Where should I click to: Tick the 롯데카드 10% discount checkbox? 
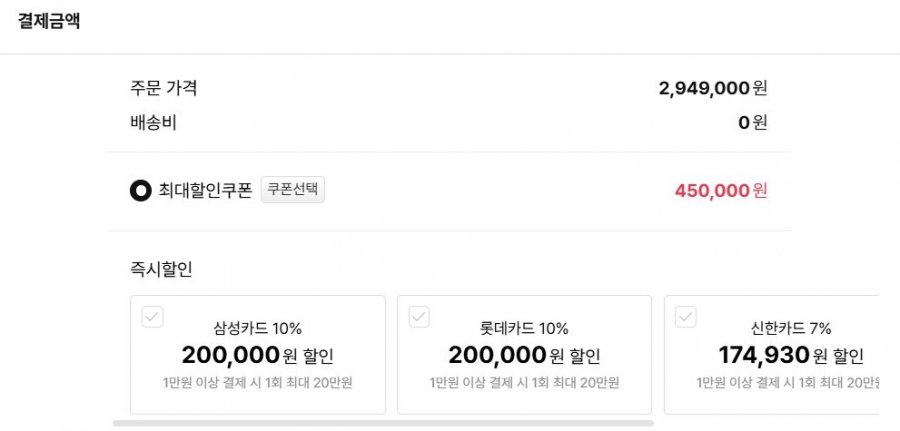pos(420,317)
